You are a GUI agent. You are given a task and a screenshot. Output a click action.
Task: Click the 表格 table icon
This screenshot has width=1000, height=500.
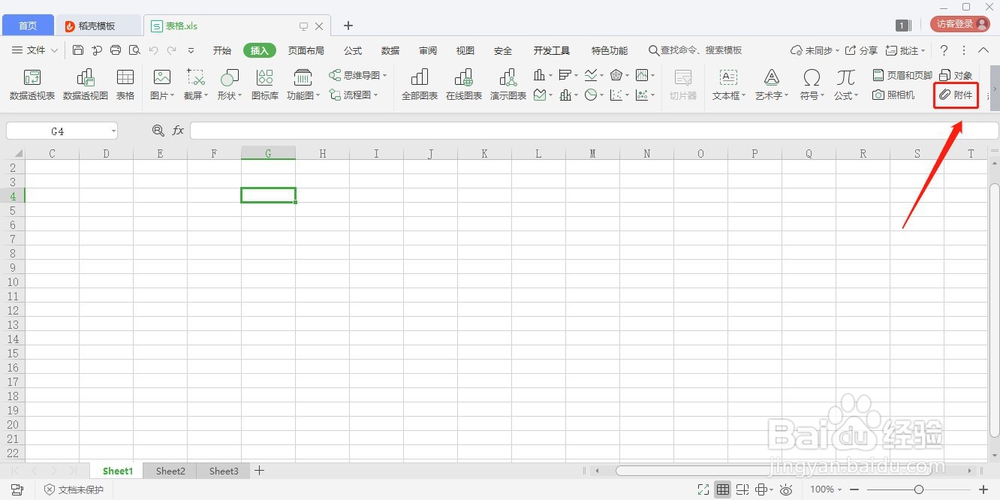pos(125,85)
